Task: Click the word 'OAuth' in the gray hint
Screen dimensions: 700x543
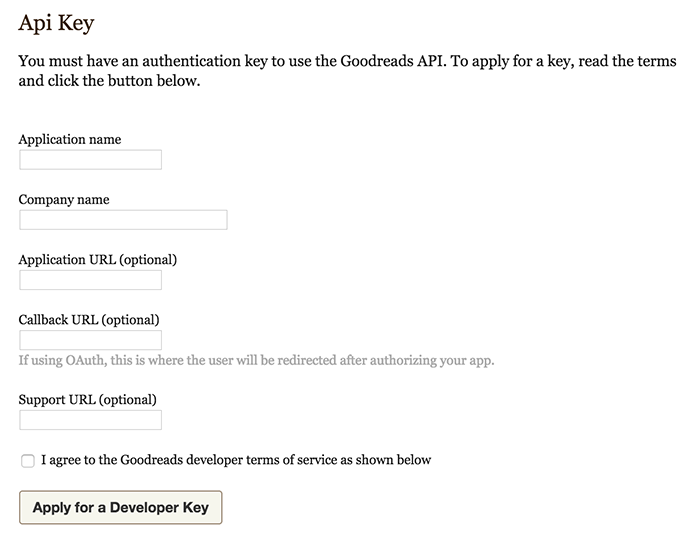Action: click(86, 360)
